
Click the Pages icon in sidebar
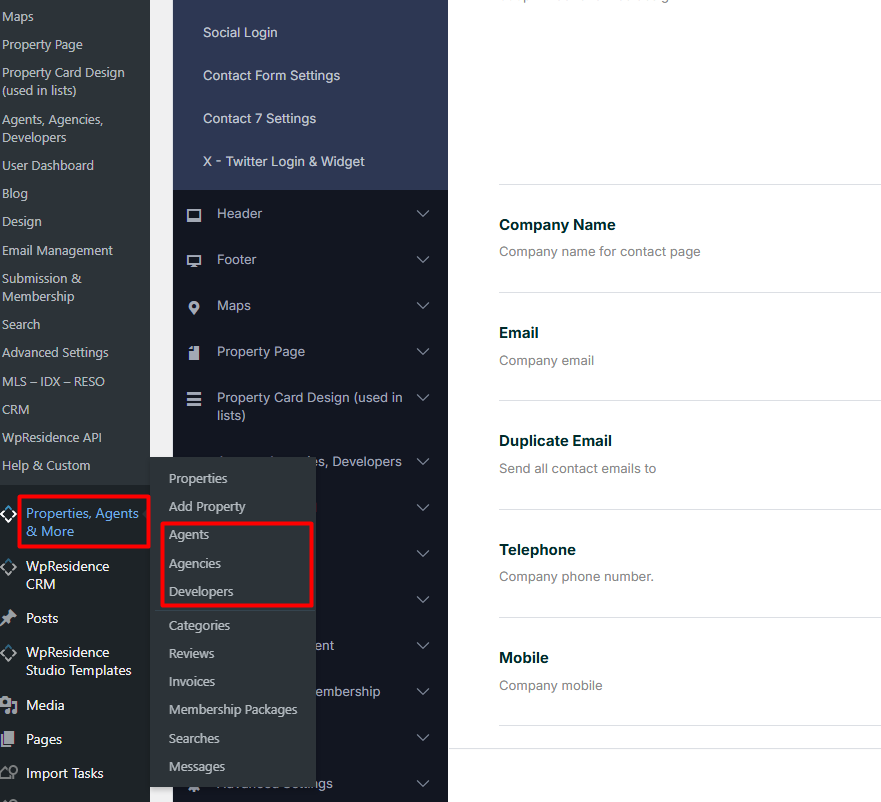coord(9,740)
